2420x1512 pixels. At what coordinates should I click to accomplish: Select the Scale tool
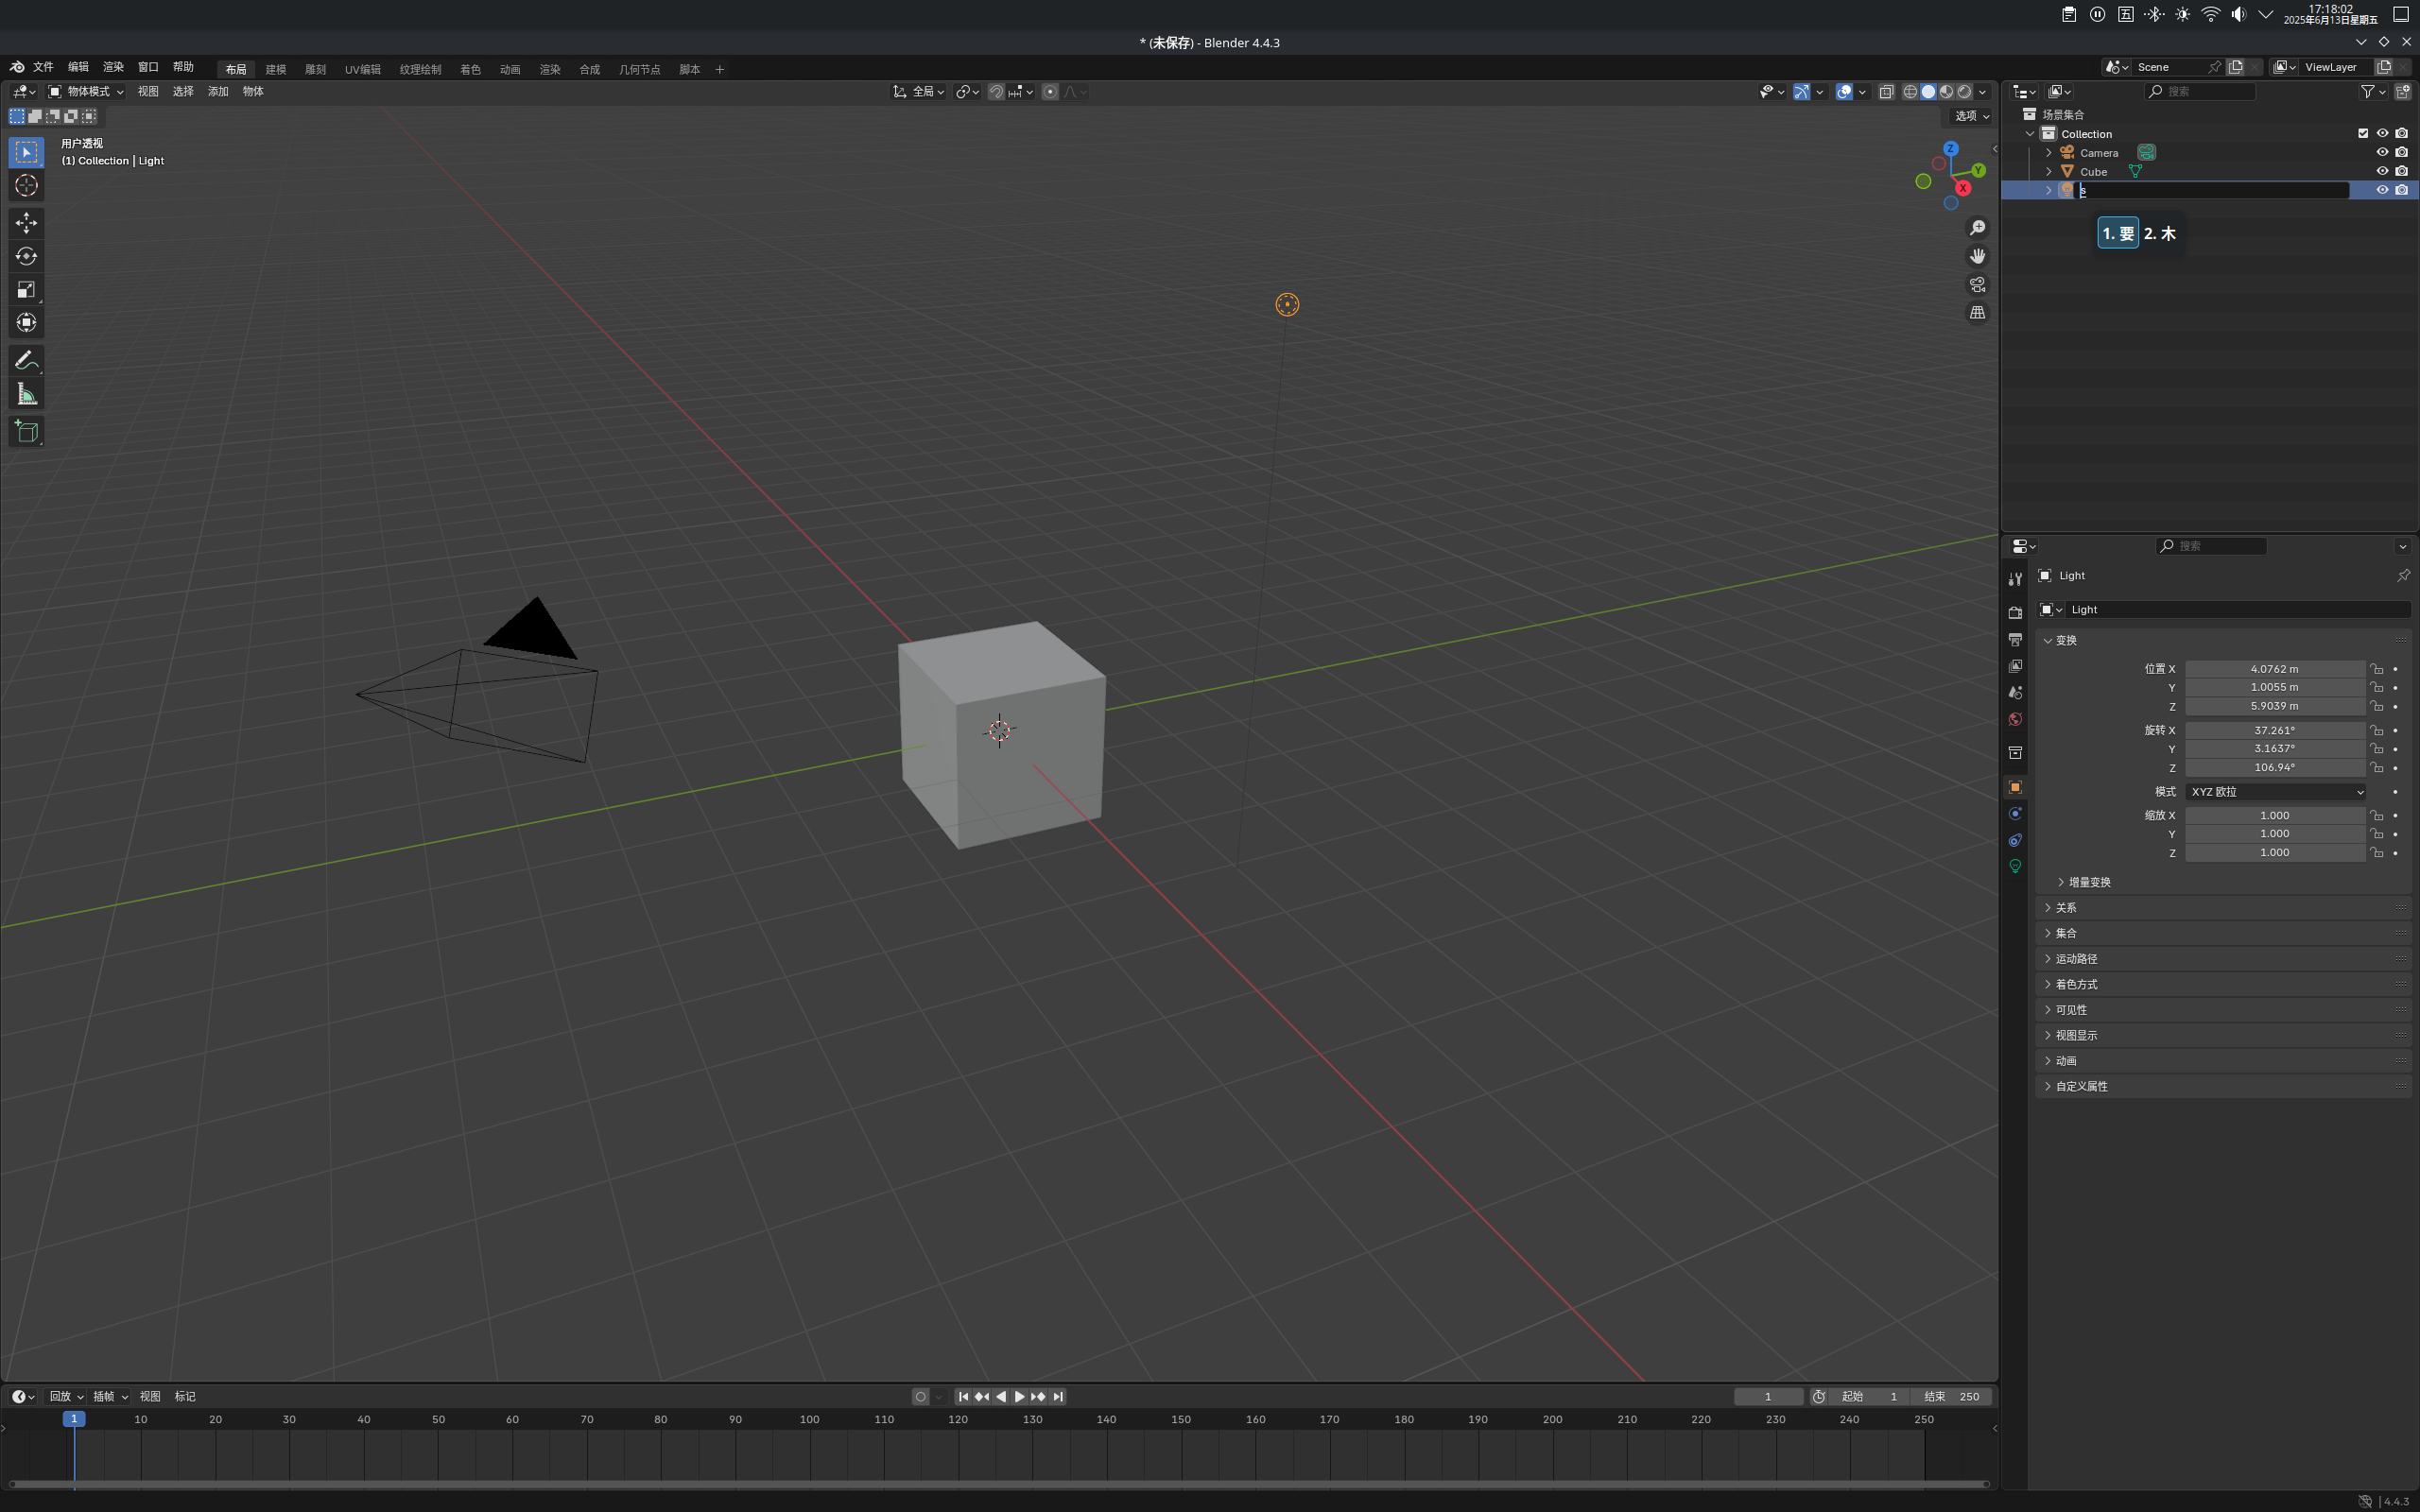pos(27,290)
